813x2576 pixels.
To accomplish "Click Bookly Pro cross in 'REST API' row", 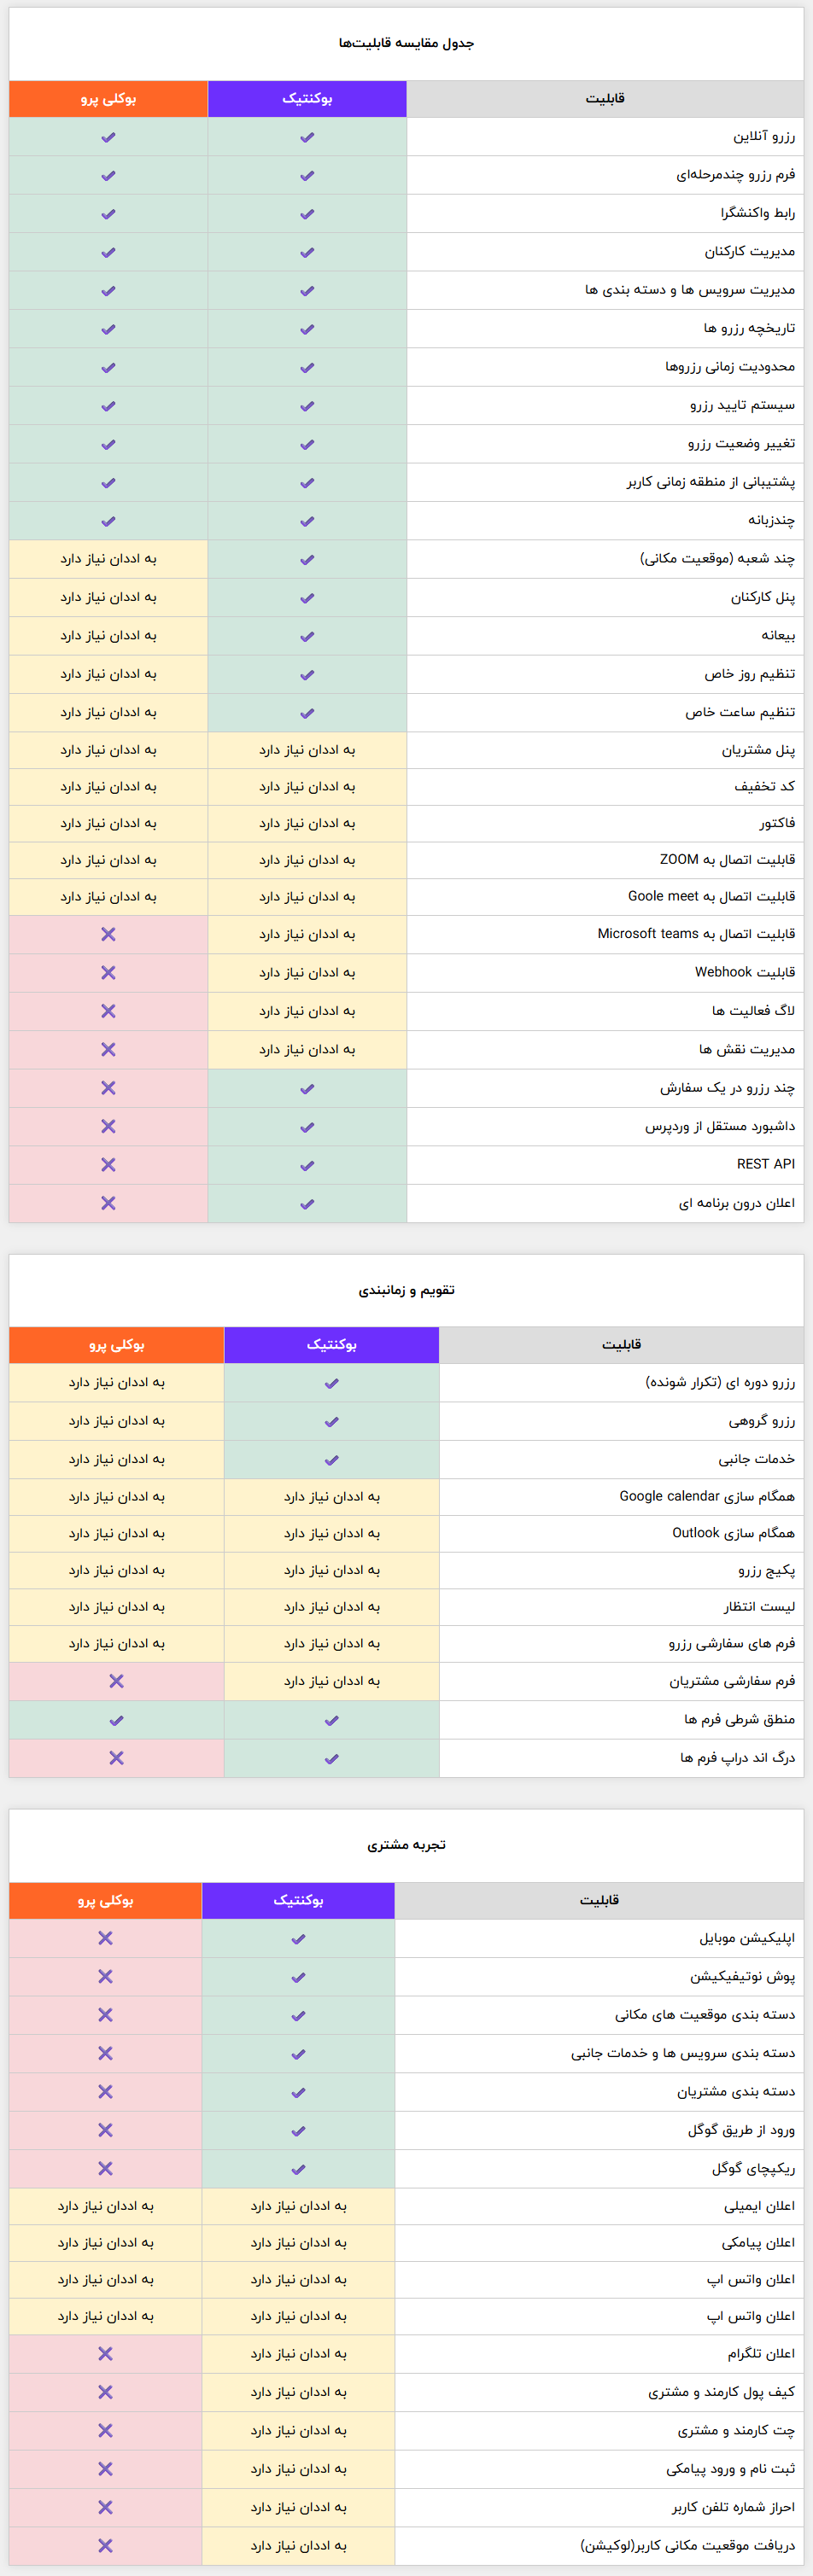I will [108, 1164].
